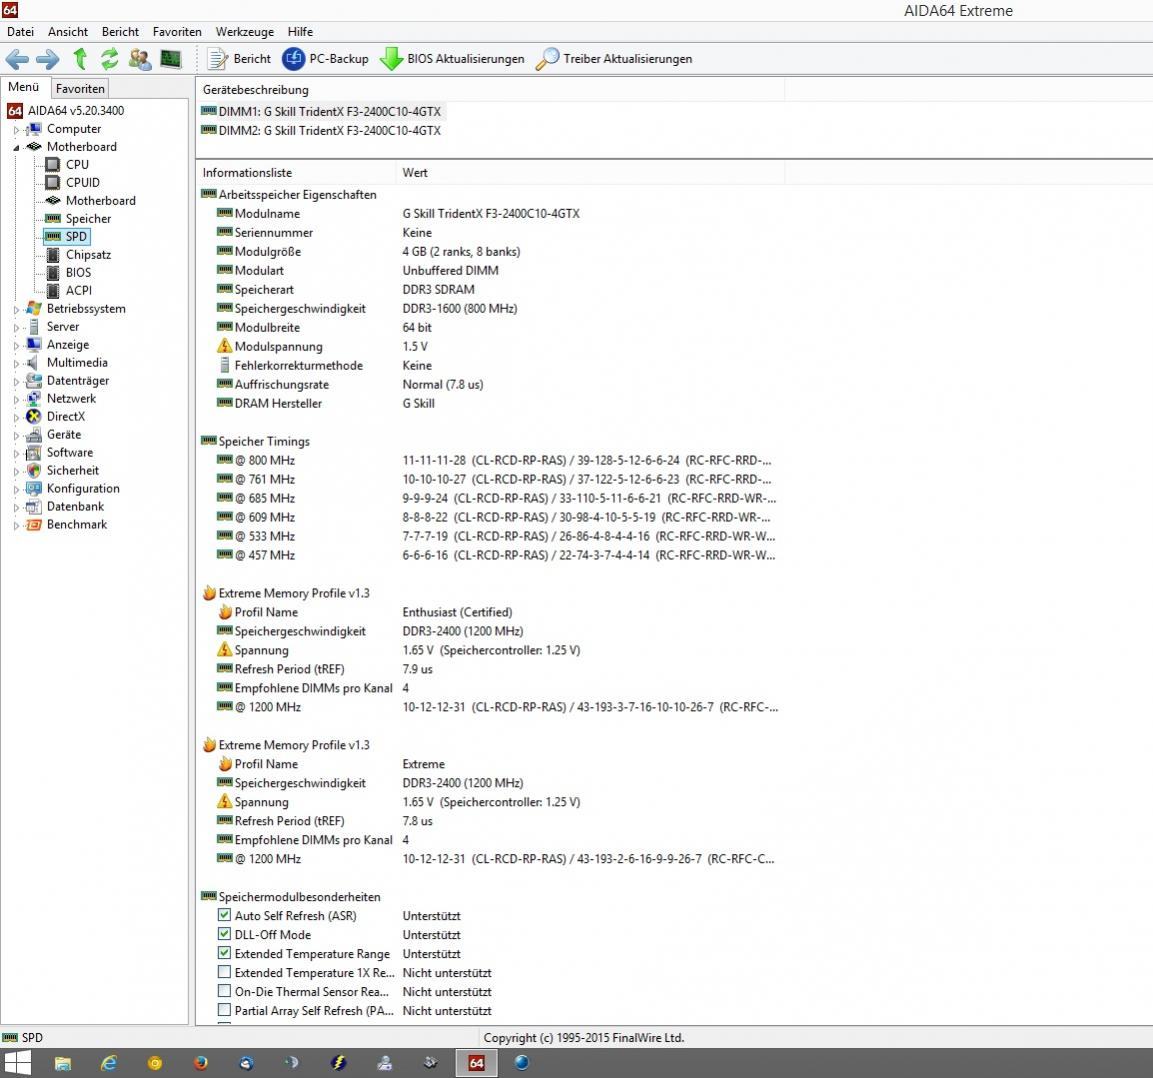The height and width of the screenshot is (1078, 1153).
Task: Open Treiber Aktualisierungen
Action: point(614,59)
